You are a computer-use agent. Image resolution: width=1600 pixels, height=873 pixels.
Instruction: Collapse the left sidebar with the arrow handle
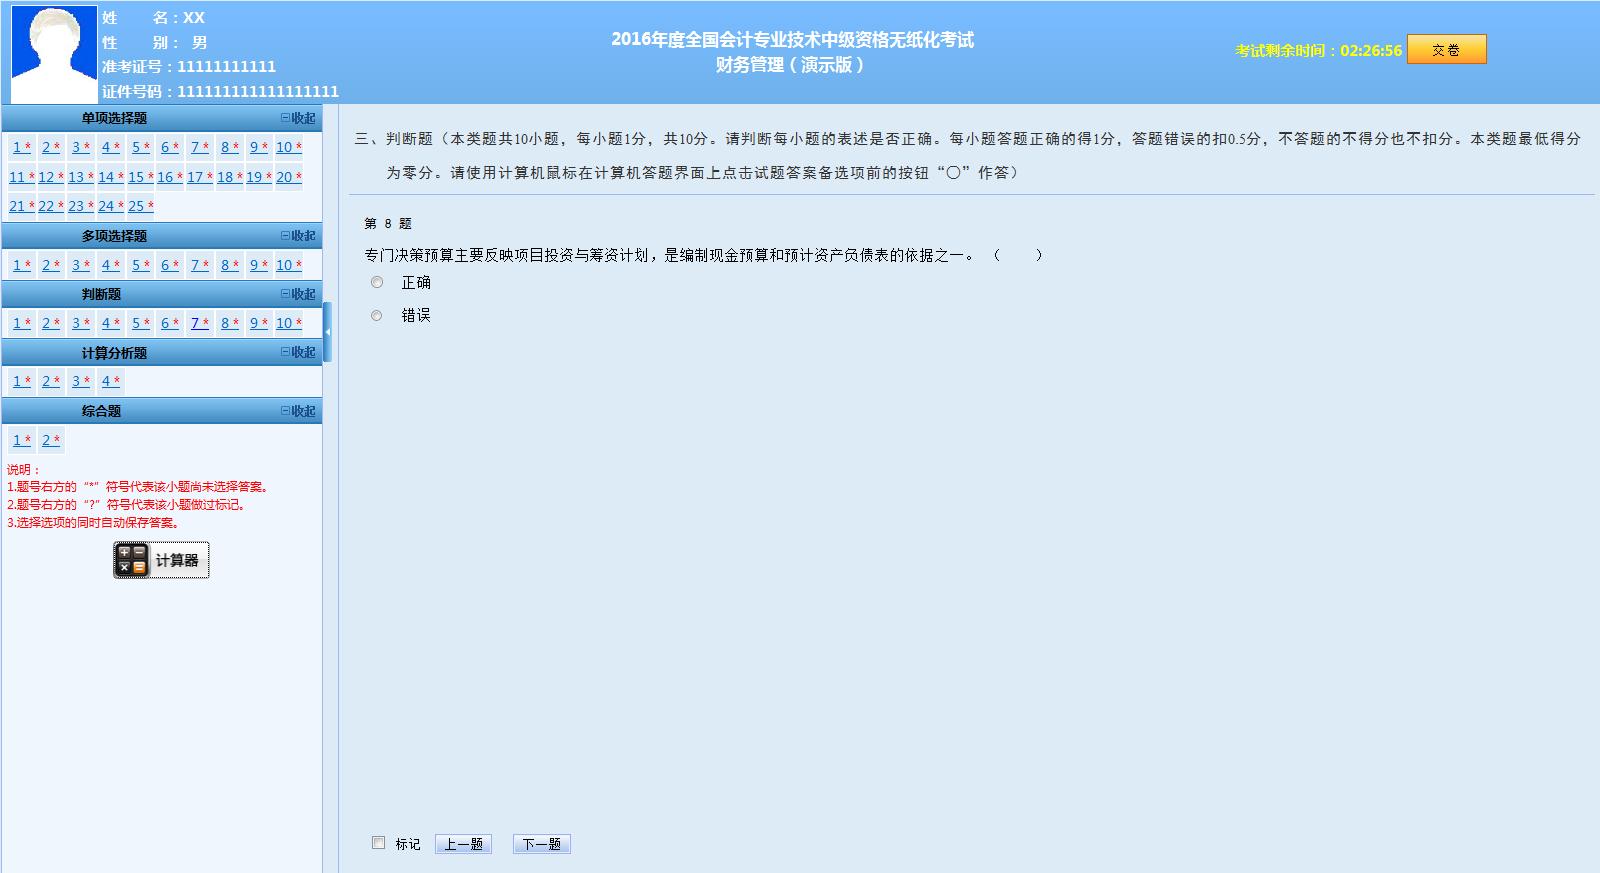click(327, 332)
